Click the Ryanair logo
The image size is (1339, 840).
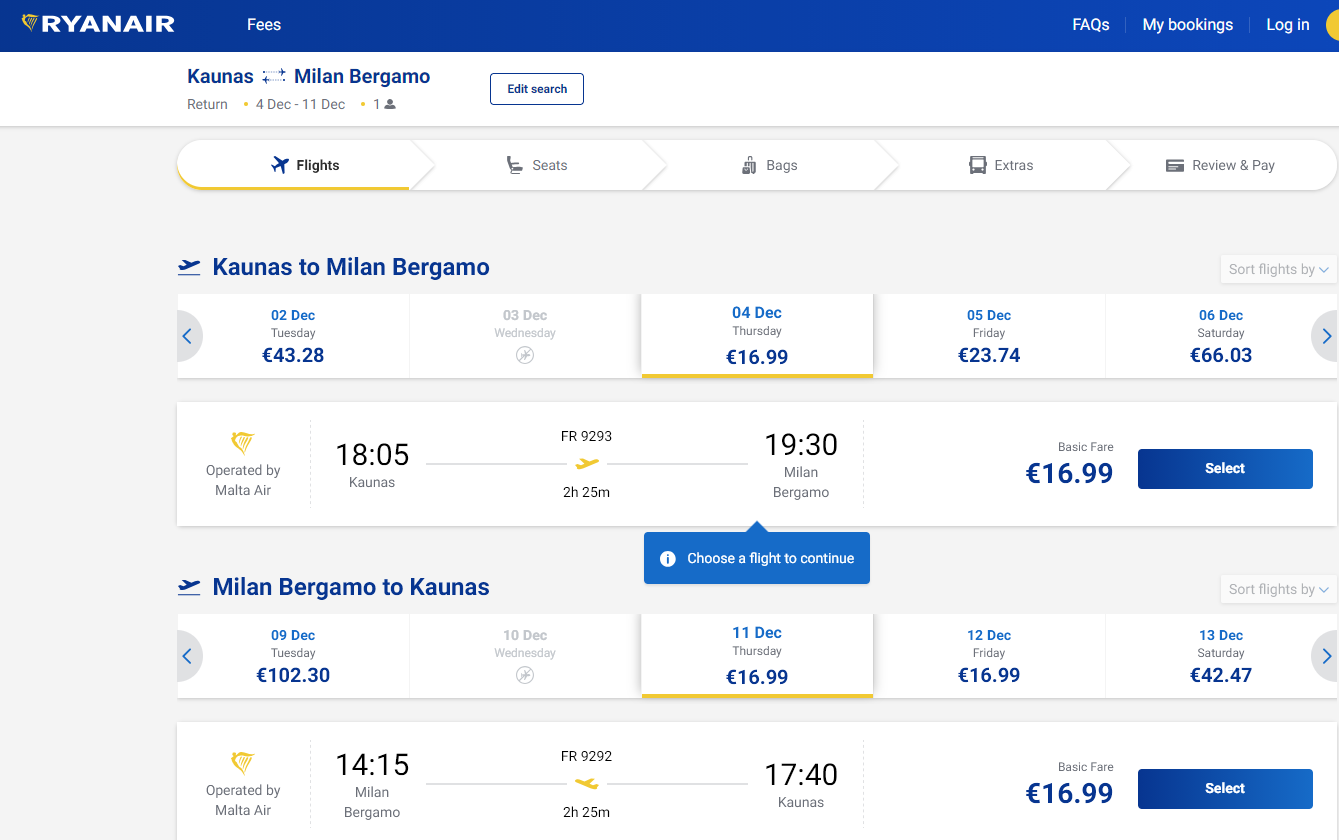tap(95, 24)
